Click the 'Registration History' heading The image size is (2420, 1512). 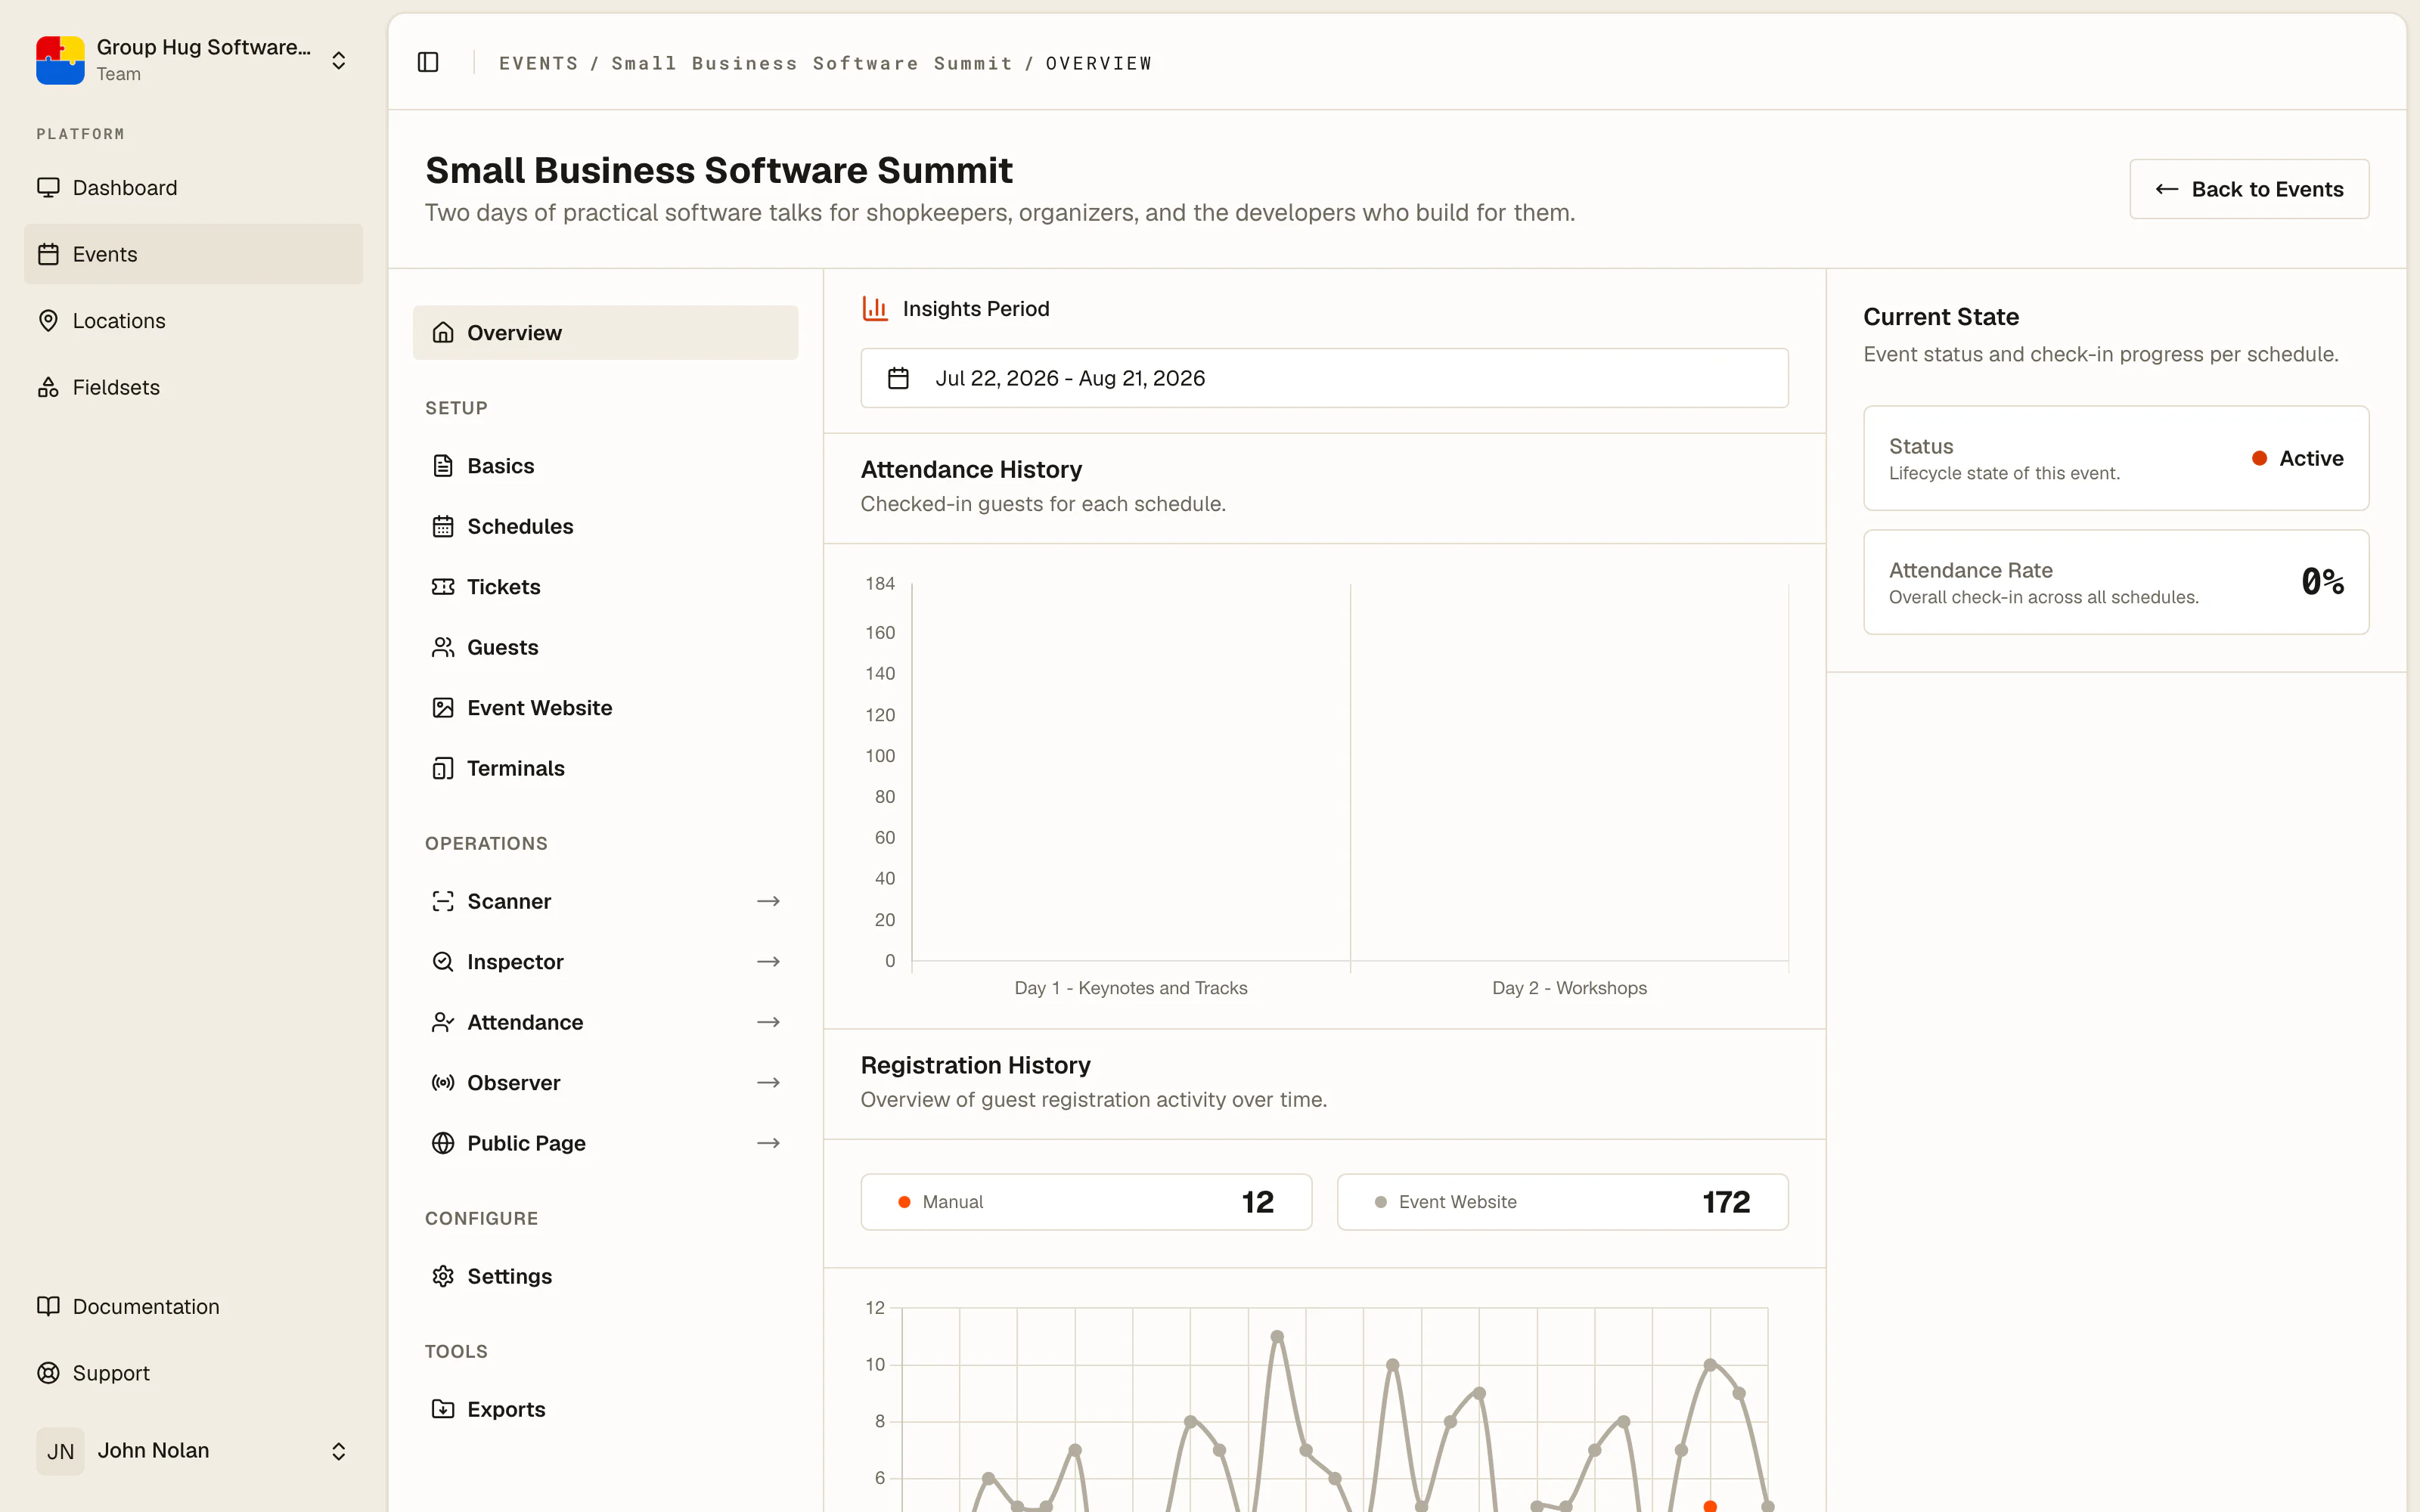click(975, 1065)
